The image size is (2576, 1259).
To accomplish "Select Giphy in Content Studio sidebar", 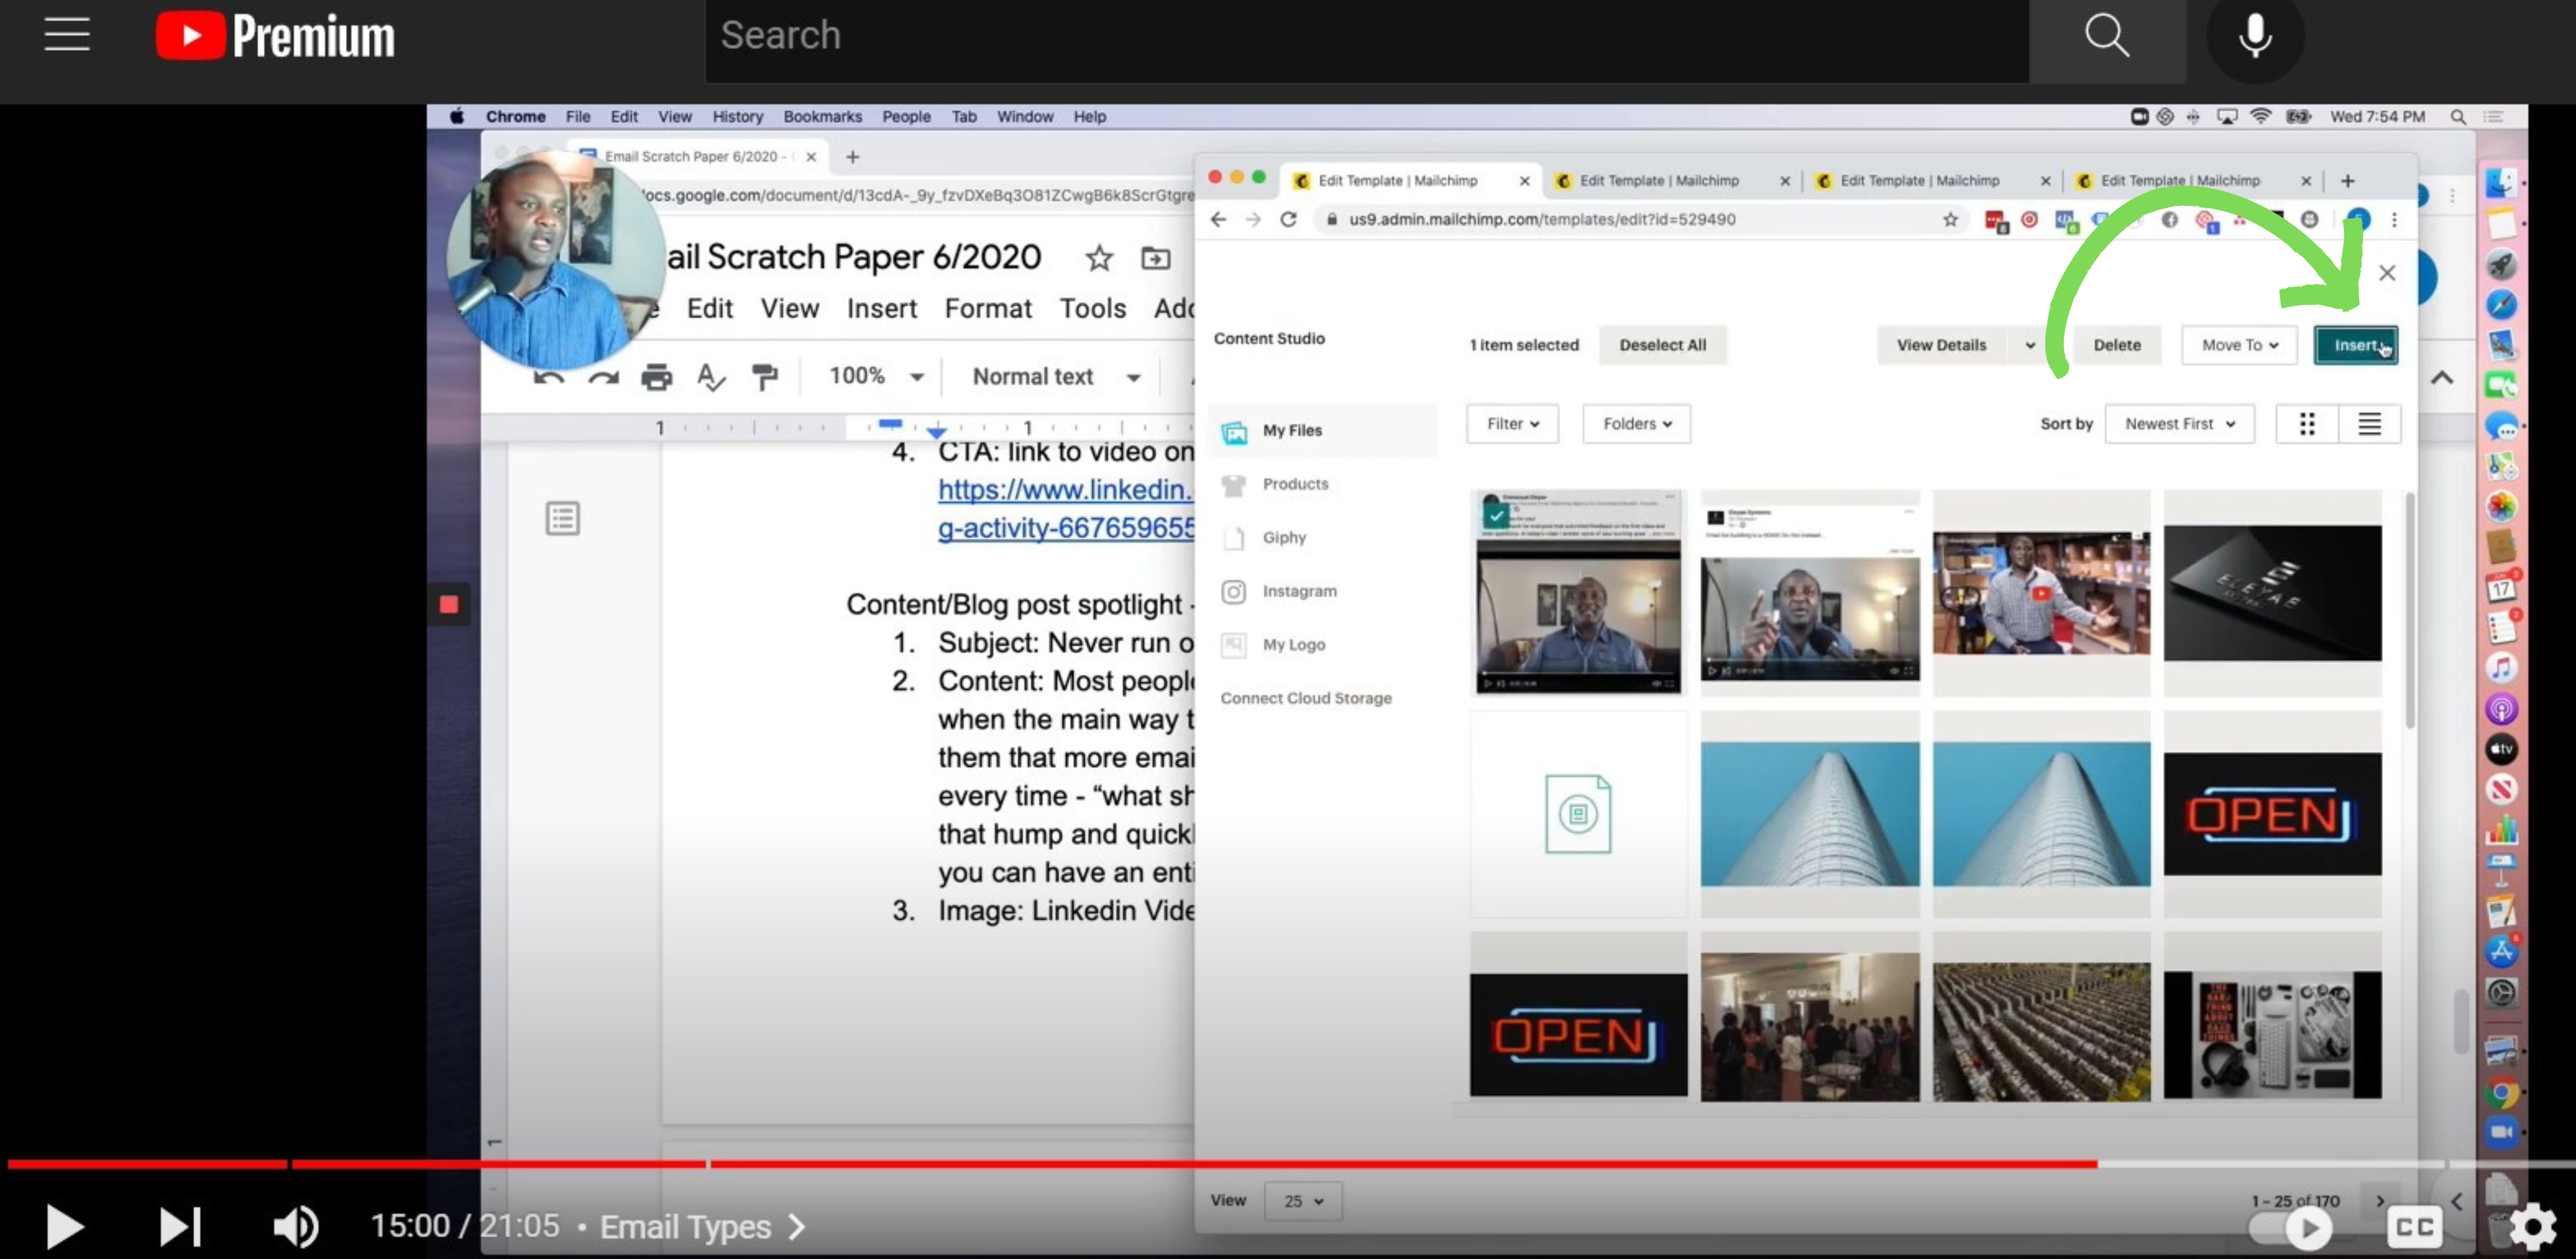I will pyautogui.click(x=1284, y=538).
